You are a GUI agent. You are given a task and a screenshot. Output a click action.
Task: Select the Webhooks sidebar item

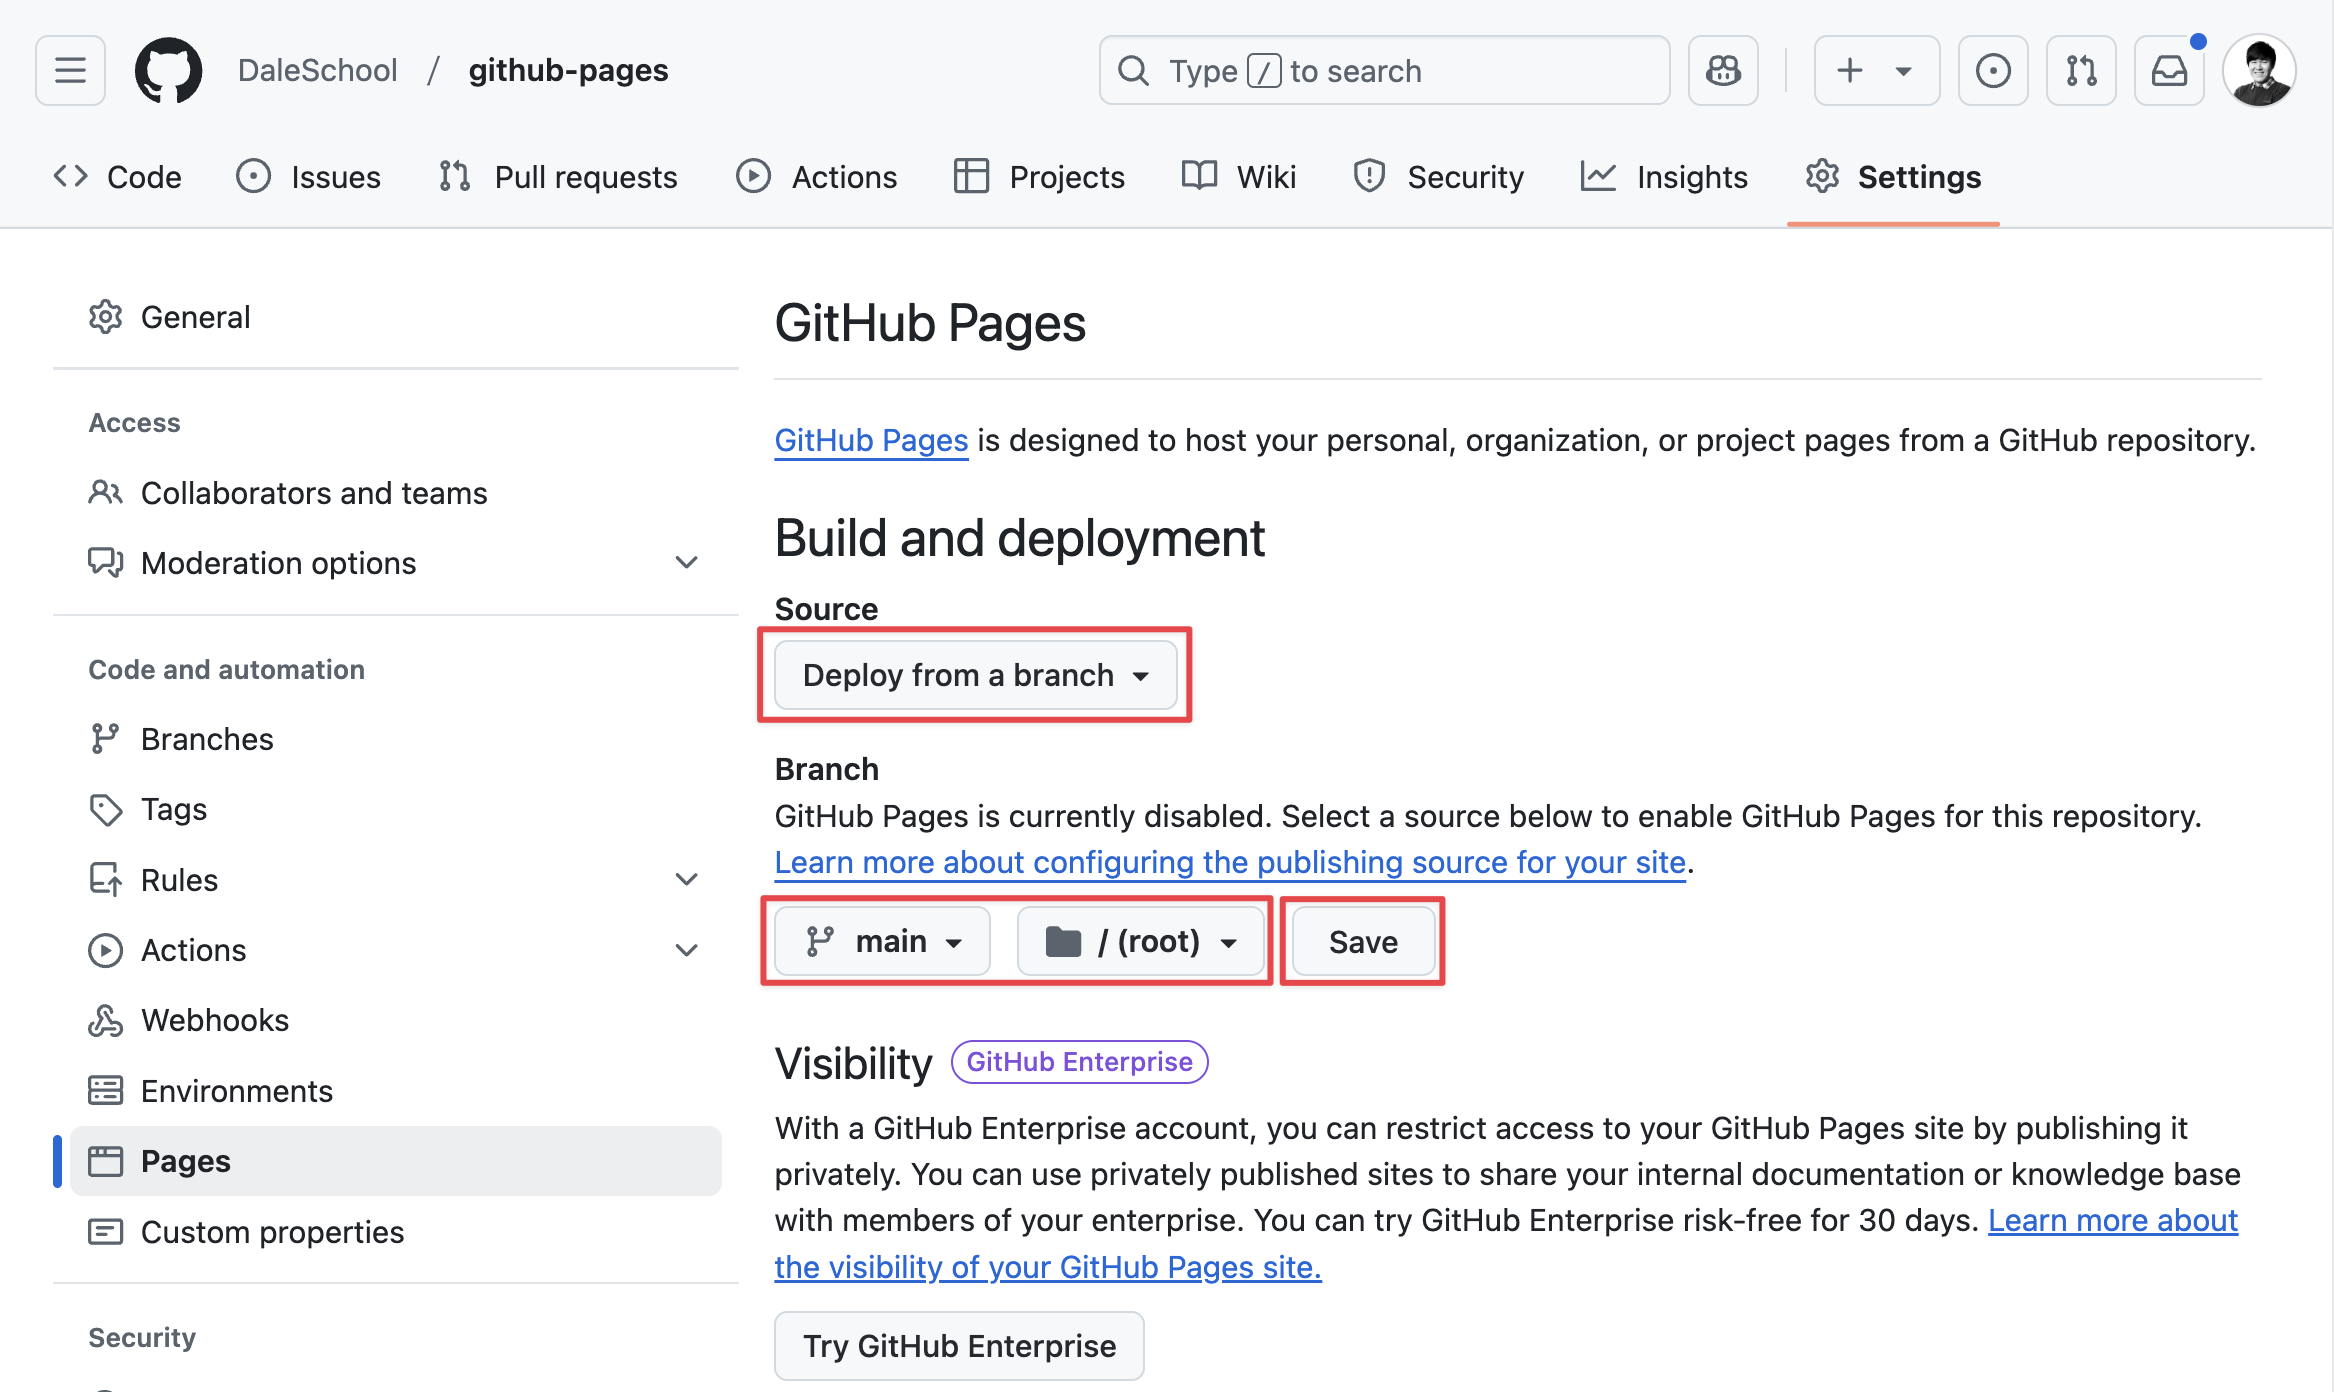(x=215, y=1020)
